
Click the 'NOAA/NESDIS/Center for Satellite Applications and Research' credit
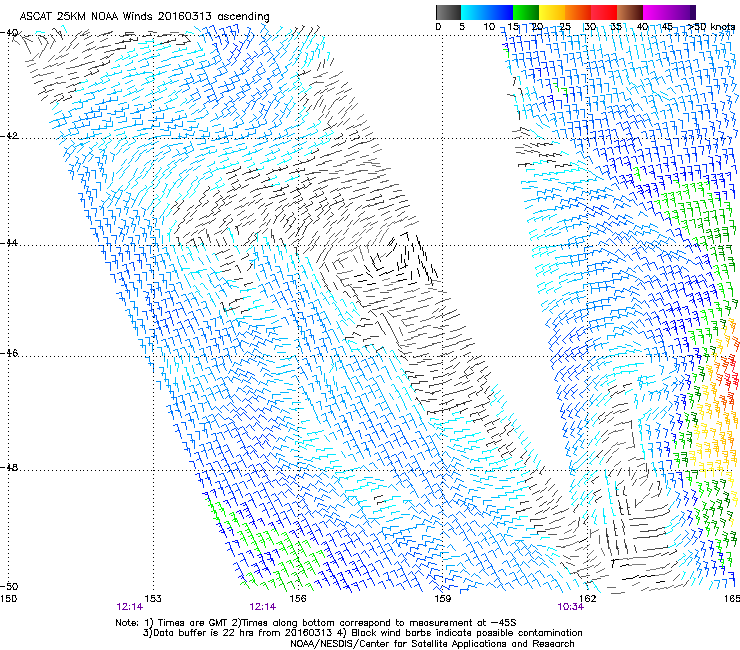[x=432, y=644]
